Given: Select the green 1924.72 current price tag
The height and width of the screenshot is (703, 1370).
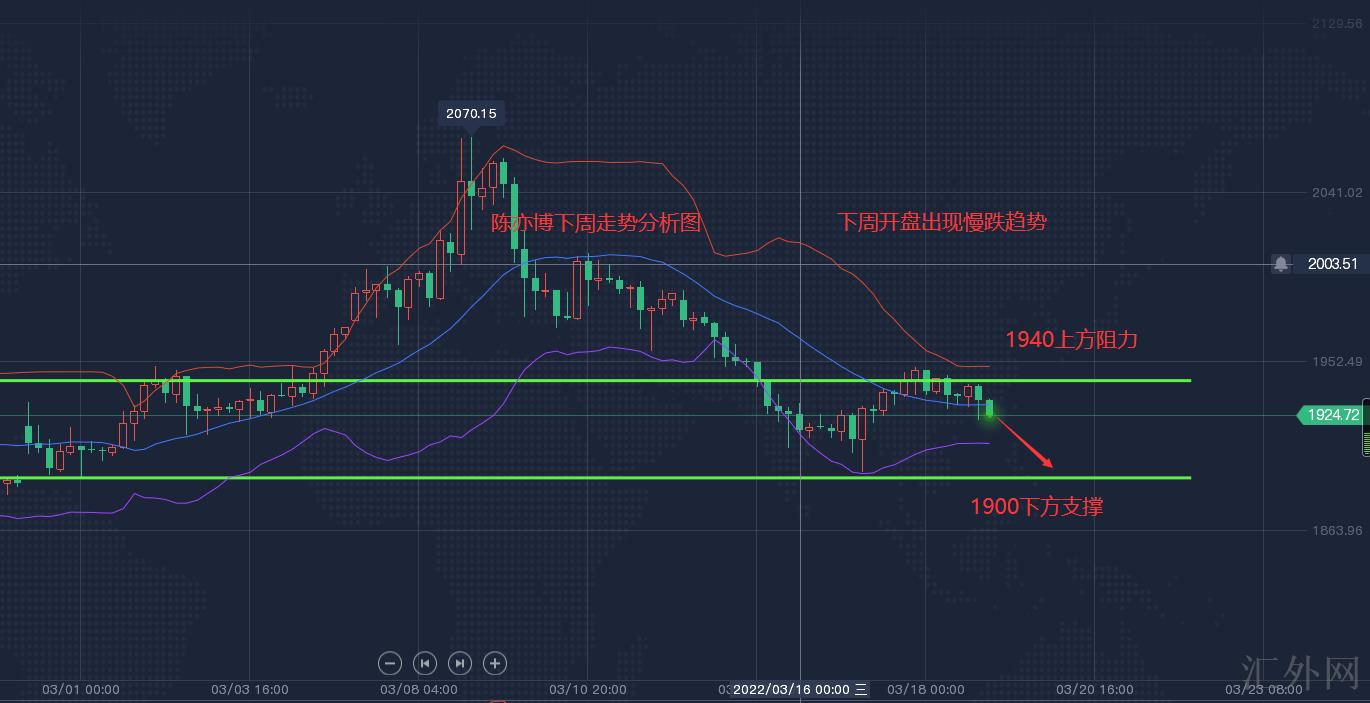Looking at the screenshot, I should pos(1331,414).
